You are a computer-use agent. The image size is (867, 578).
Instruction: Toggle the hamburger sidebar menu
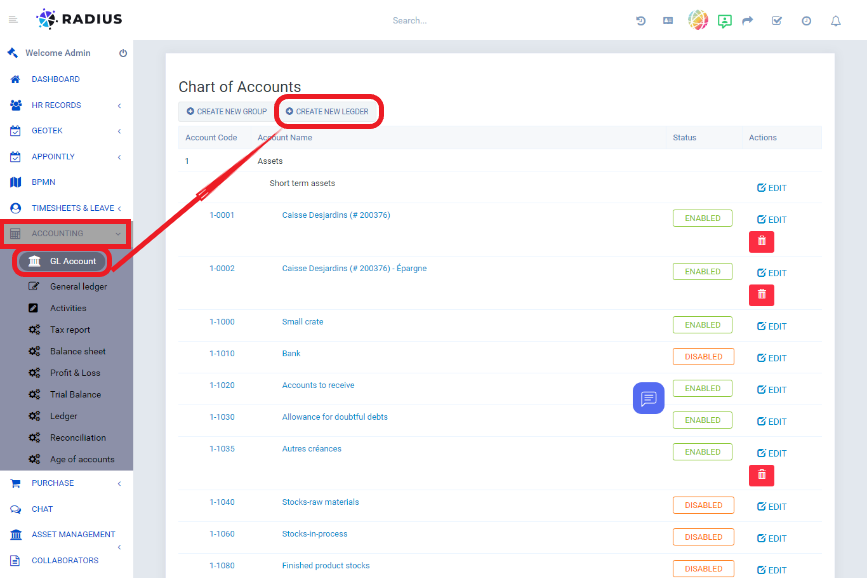13,20
